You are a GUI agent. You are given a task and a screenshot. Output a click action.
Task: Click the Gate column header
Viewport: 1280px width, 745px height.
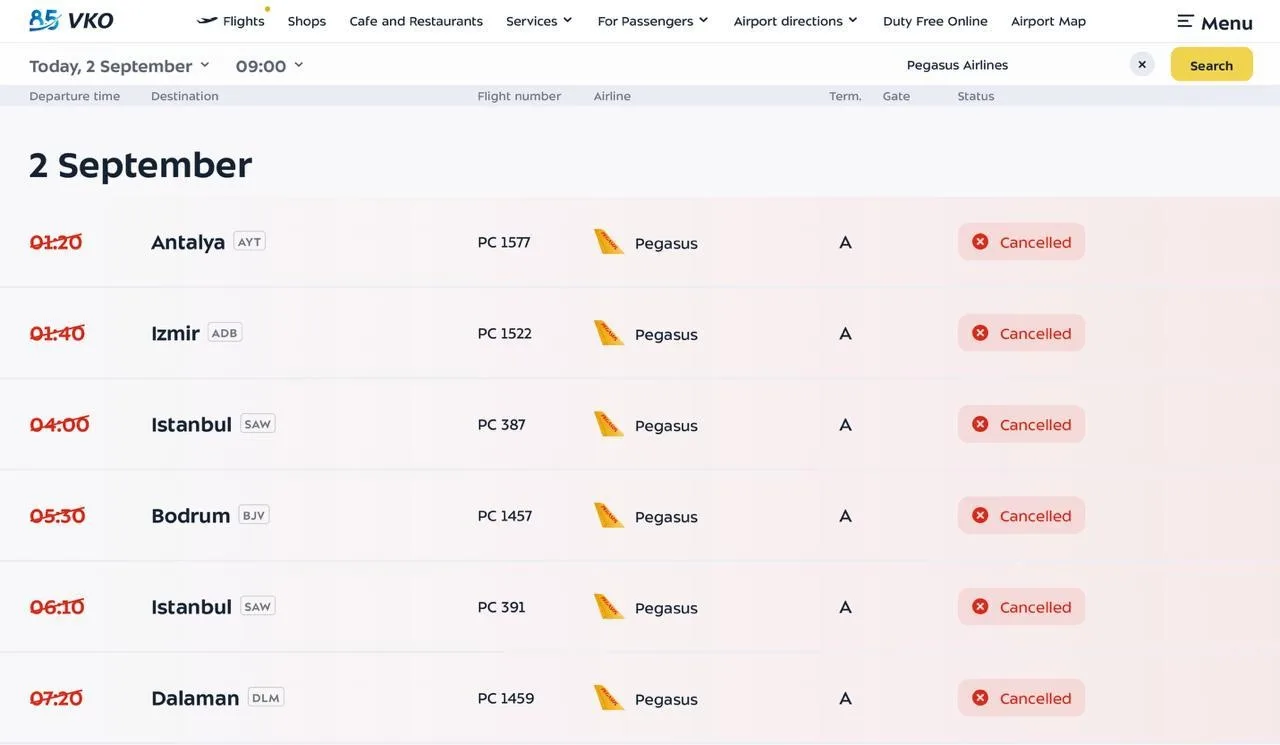click(896, 96)
